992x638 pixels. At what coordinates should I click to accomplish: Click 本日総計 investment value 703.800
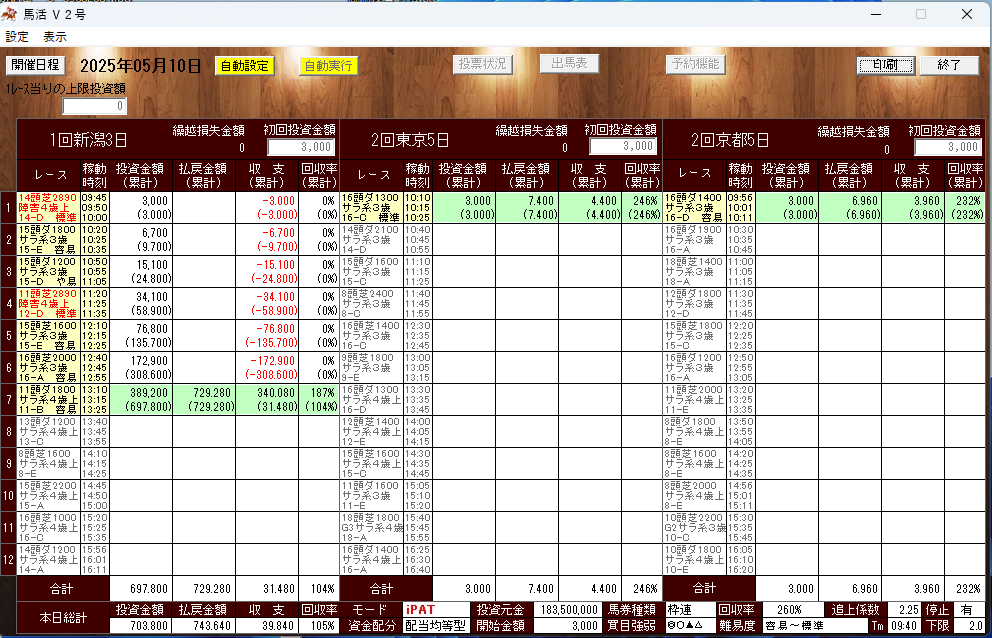pyautogui.click(x=141, y=626)
